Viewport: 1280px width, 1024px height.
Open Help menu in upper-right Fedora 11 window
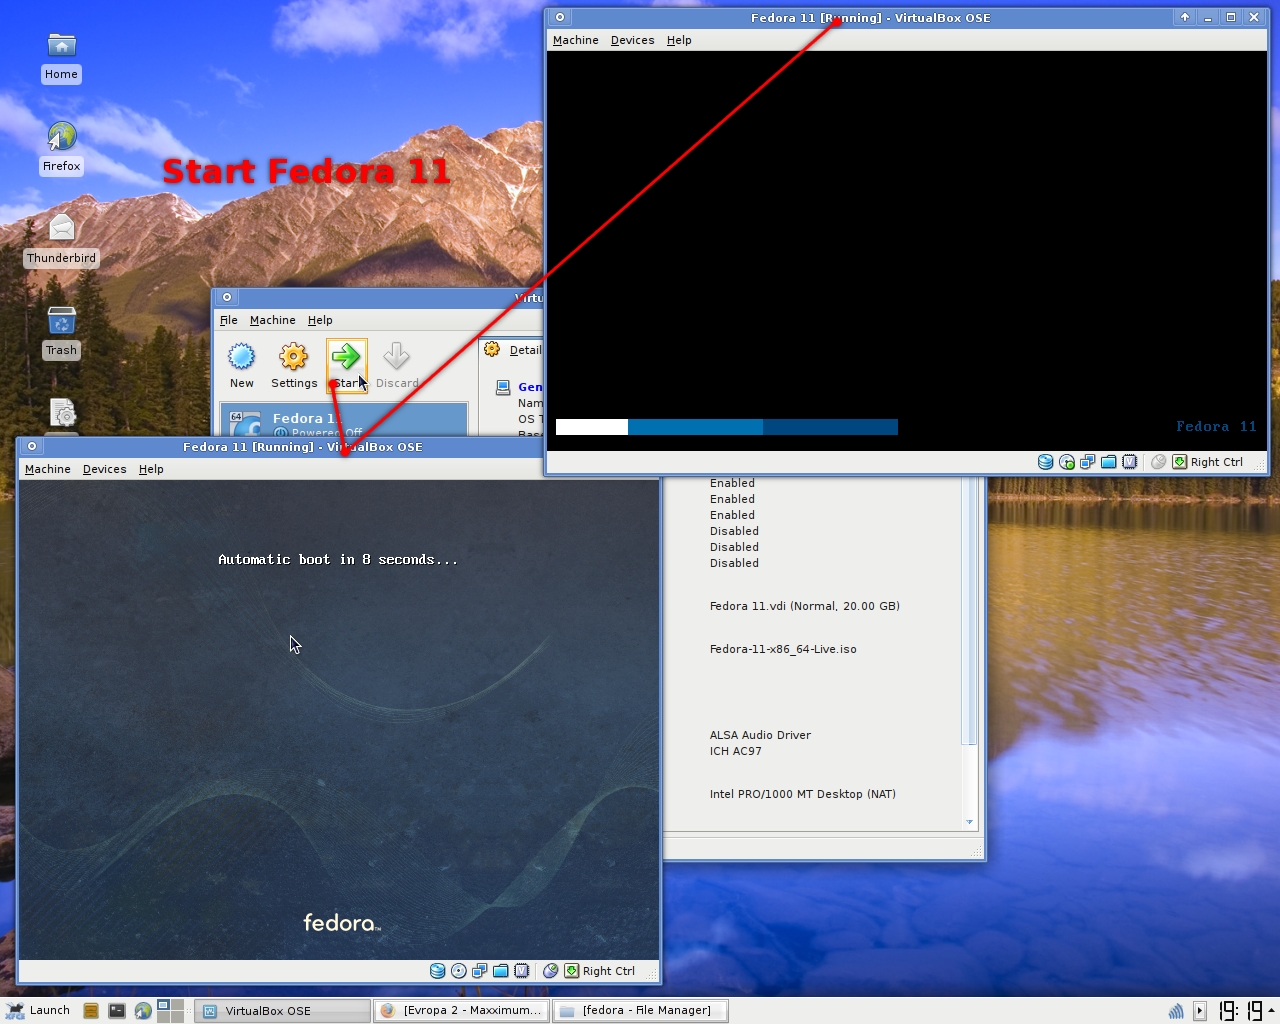pos(679,40)
